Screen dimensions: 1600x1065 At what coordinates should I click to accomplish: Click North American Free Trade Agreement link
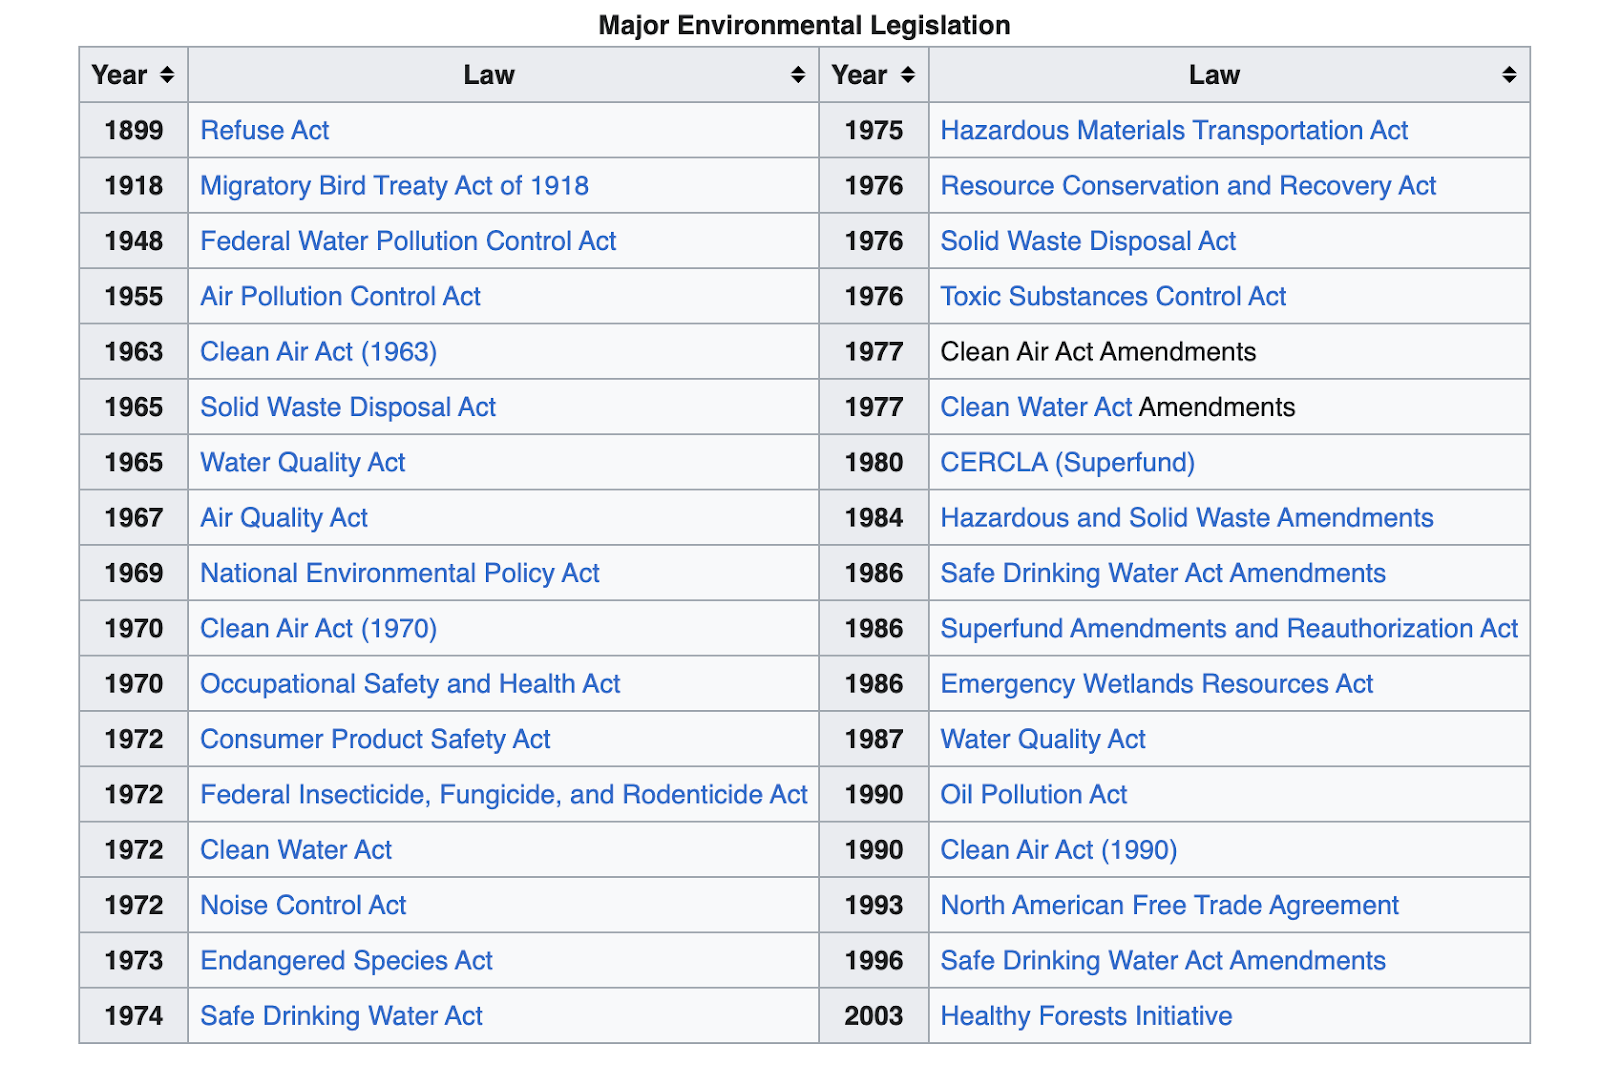tap(1169, 906)
